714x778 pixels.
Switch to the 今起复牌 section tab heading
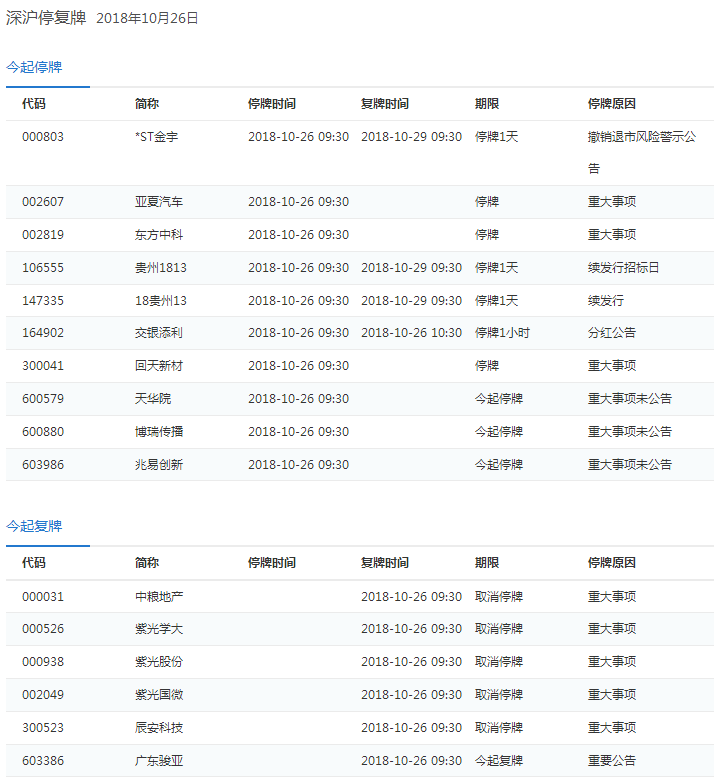(34, 526)
